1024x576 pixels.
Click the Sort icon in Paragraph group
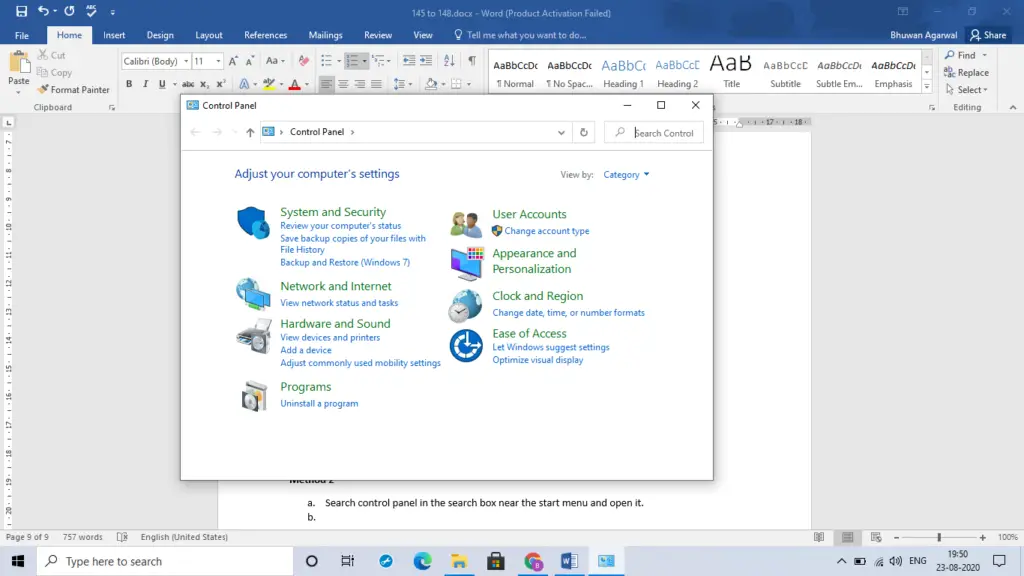point(449,61)
